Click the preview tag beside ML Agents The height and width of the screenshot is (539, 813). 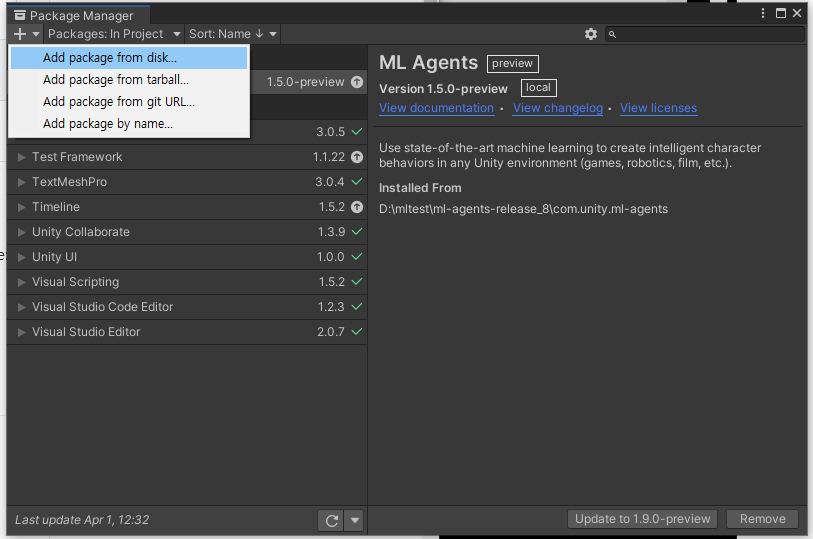coord(512,64)
